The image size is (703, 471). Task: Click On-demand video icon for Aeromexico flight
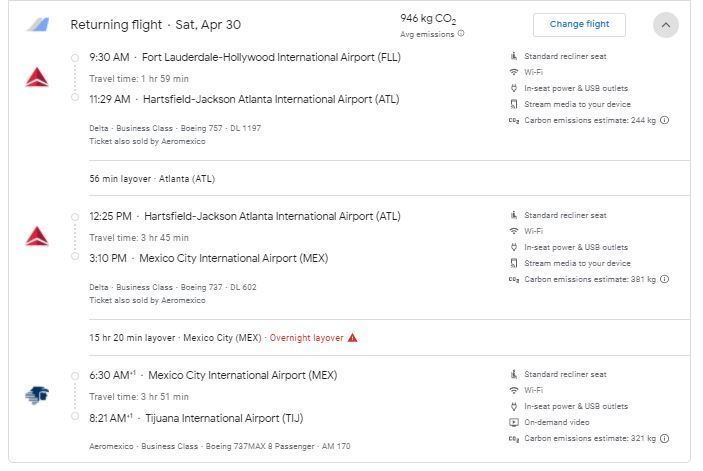[514, 422]
